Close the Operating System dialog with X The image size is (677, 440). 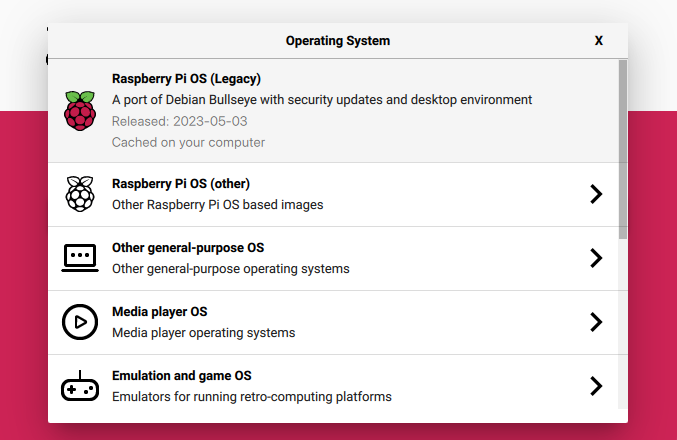[x=598, y=41]
